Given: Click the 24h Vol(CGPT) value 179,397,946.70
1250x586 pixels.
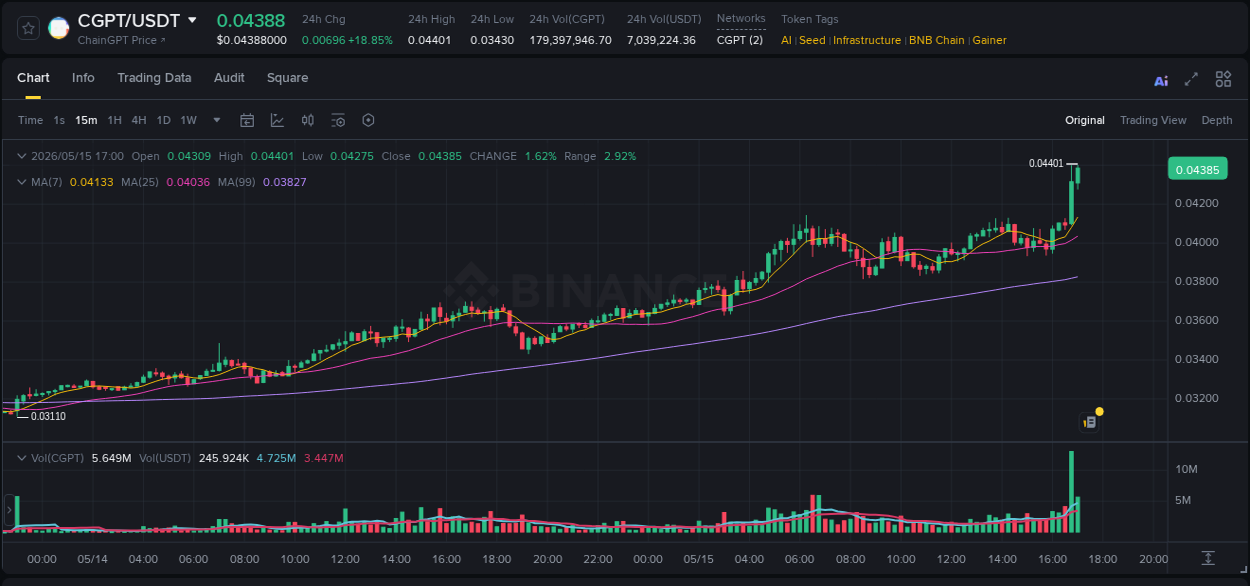Looking at the screenshot, I should pos(570,40).
